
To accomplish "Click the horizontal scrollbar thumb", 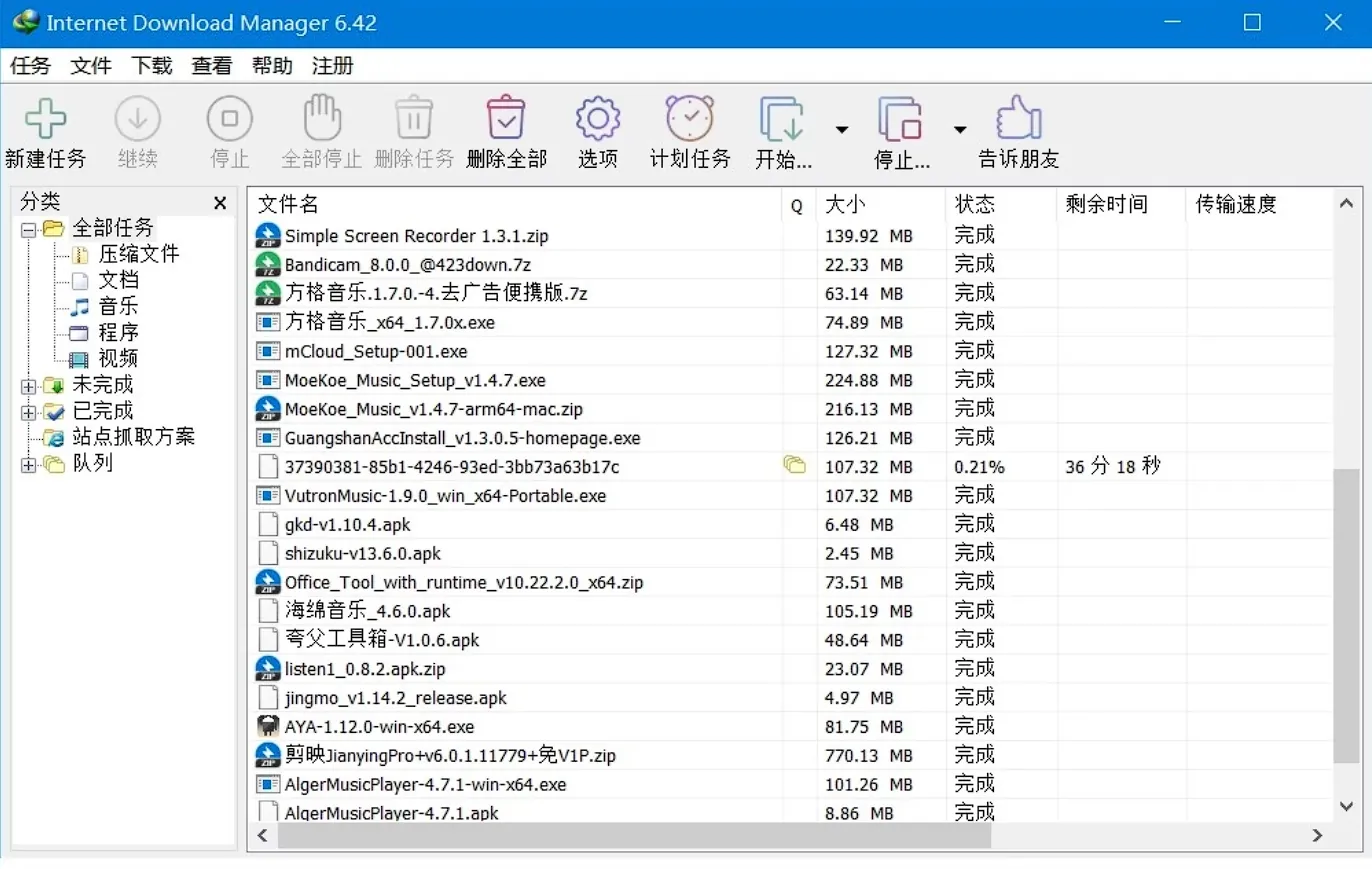I will 634,835.
